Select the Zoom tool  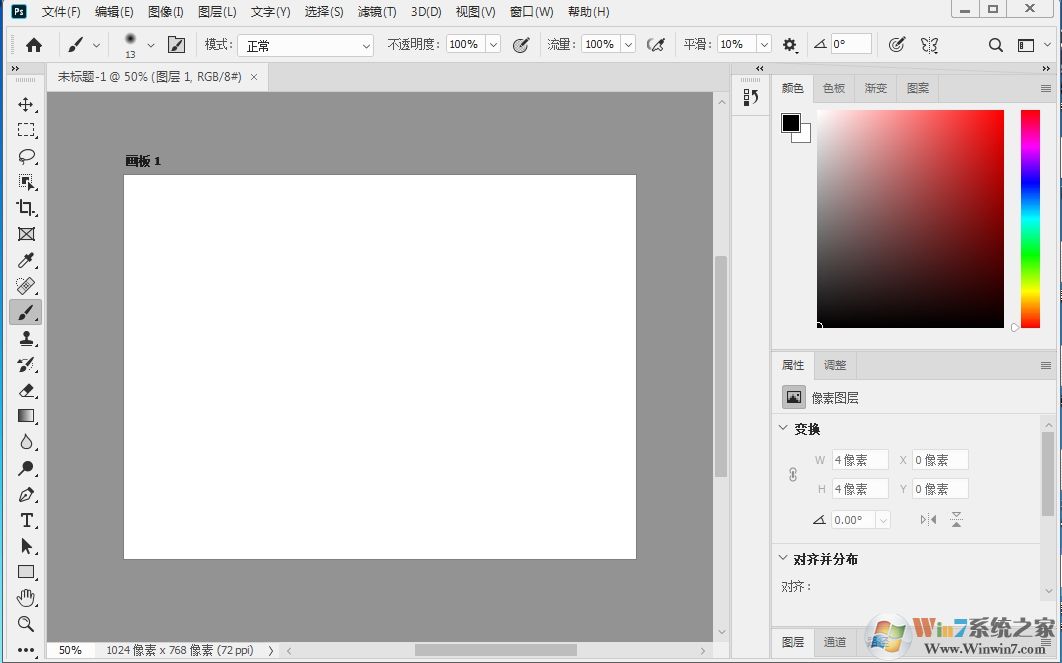[26, 624]
